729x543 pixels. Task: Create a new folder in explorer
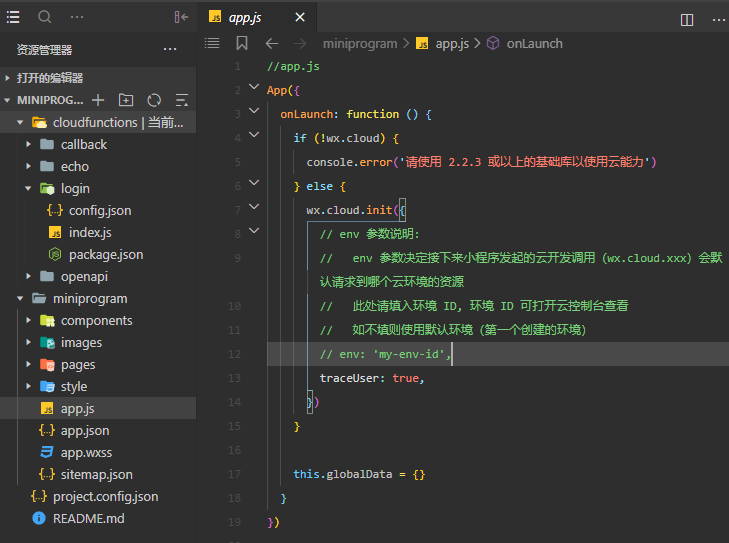tap(126, 100)
